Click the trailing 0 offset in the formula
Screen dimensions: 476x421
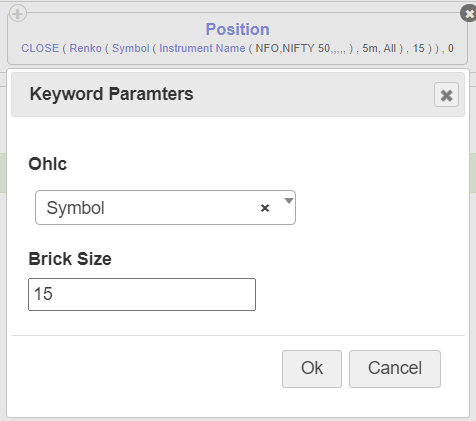coord(451,48)
